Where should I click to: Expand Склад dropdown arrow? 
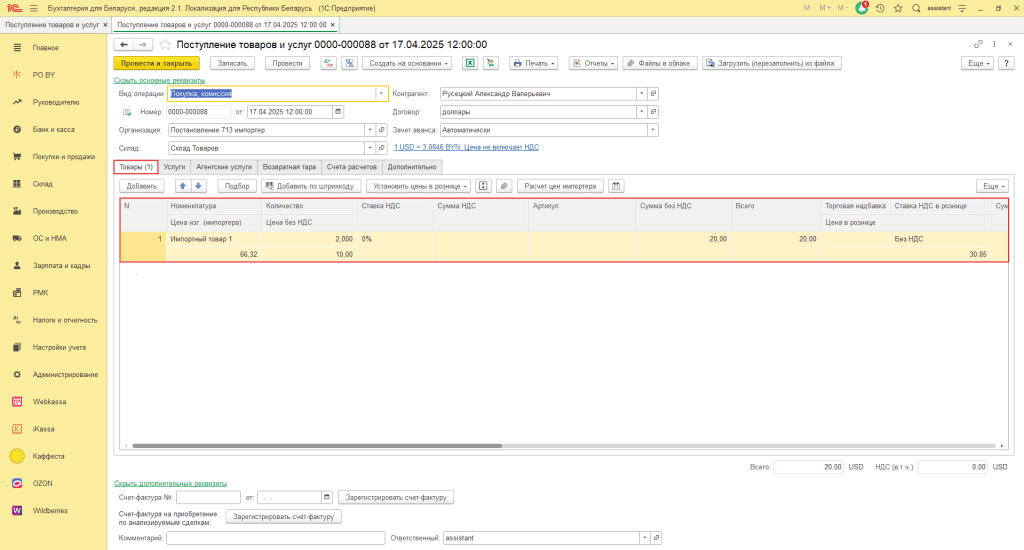[x=370, y=148]
